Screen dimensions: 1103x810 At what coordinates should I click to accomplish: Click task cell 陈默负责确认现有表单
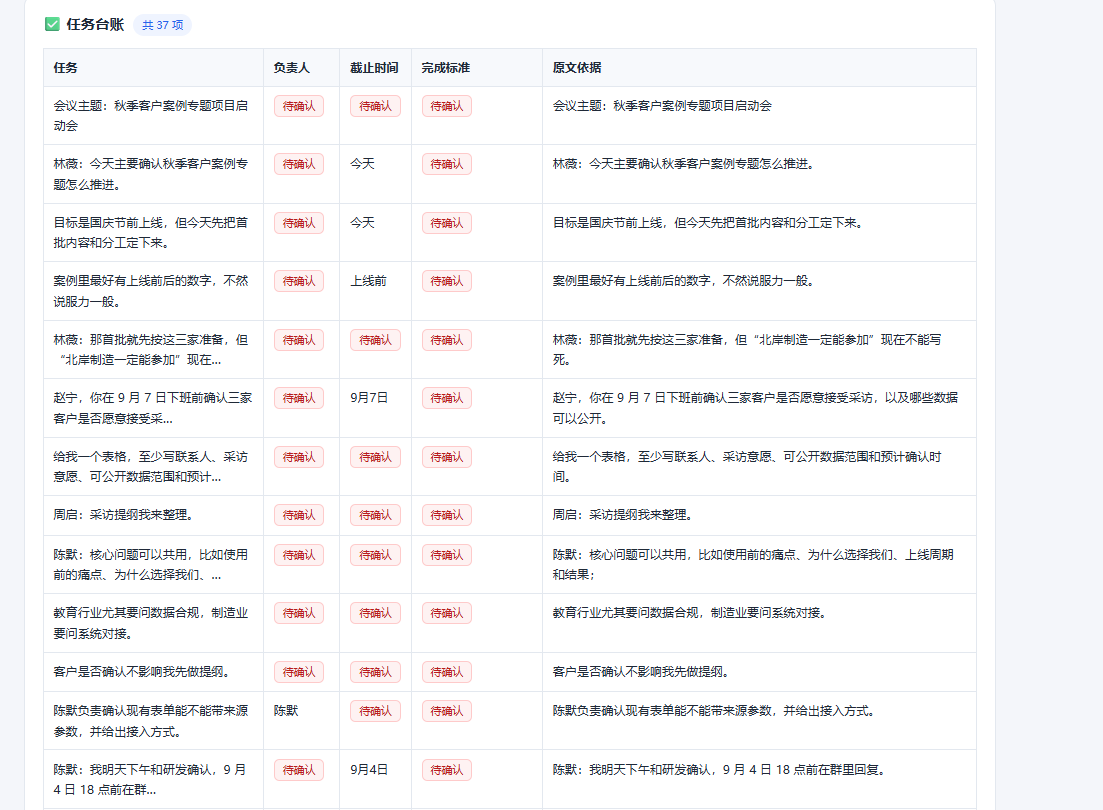151,721
